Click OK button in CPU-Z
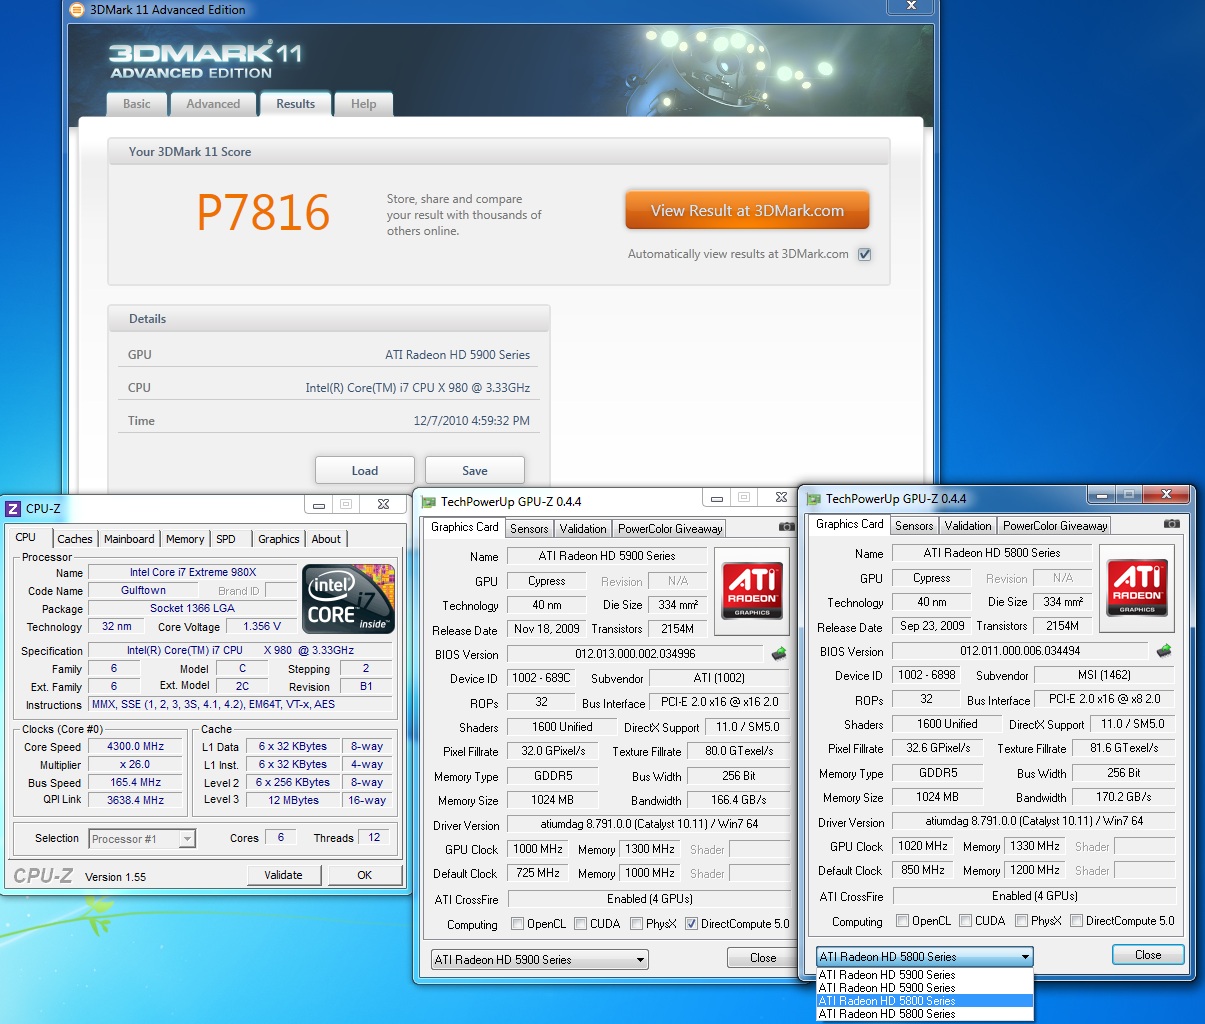 point(365,875)
